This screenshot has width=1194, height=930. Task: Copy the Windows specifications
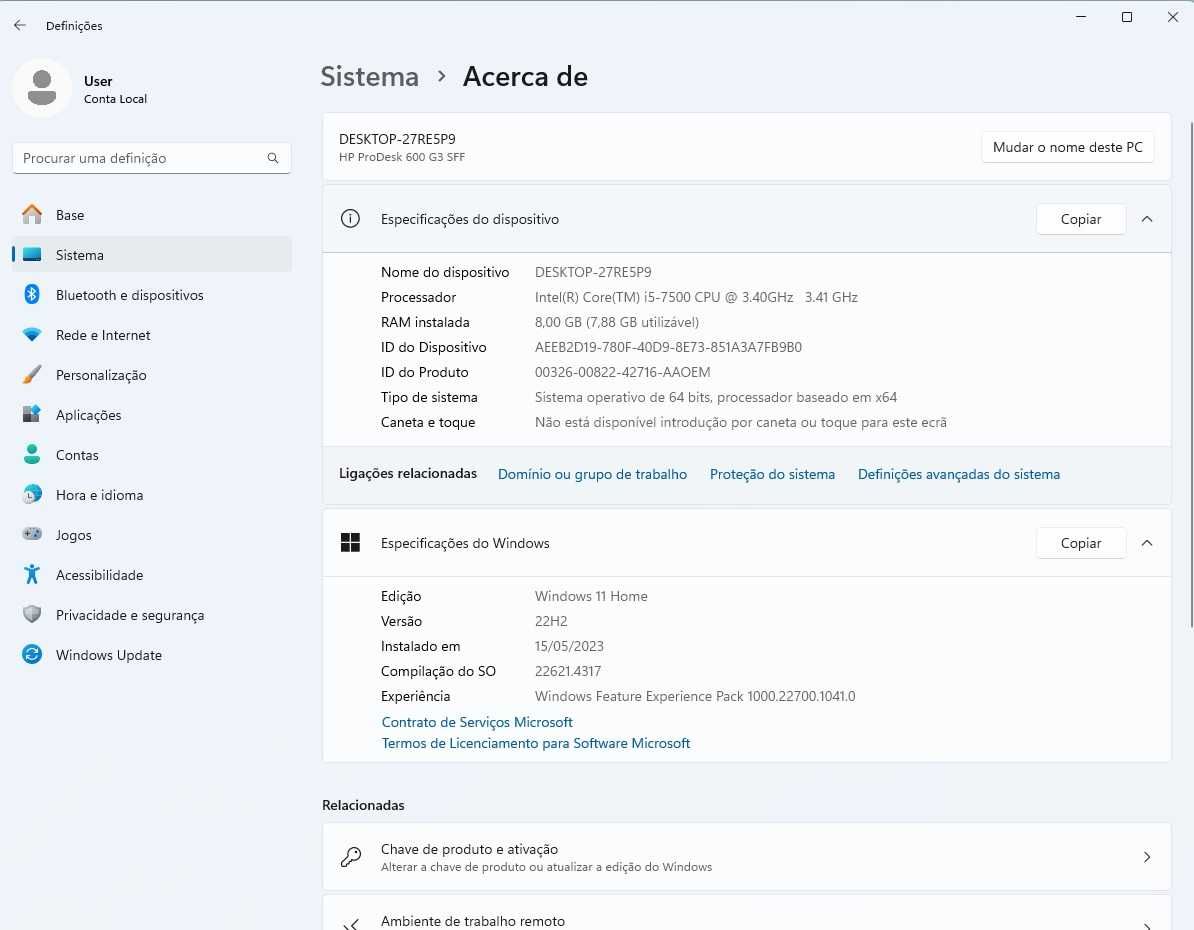pos(1081,542)
